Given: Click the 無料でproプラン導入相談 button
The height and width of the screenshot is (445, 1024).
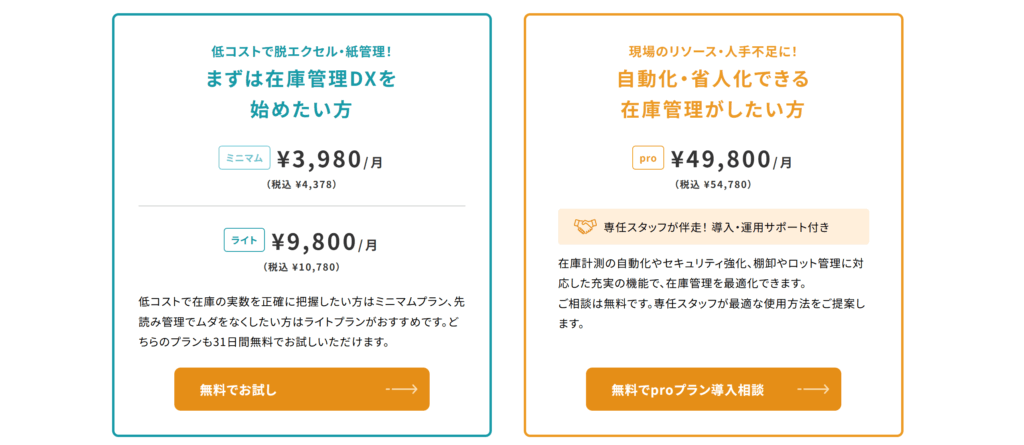Looking at the screenshot, I should 713,389.
